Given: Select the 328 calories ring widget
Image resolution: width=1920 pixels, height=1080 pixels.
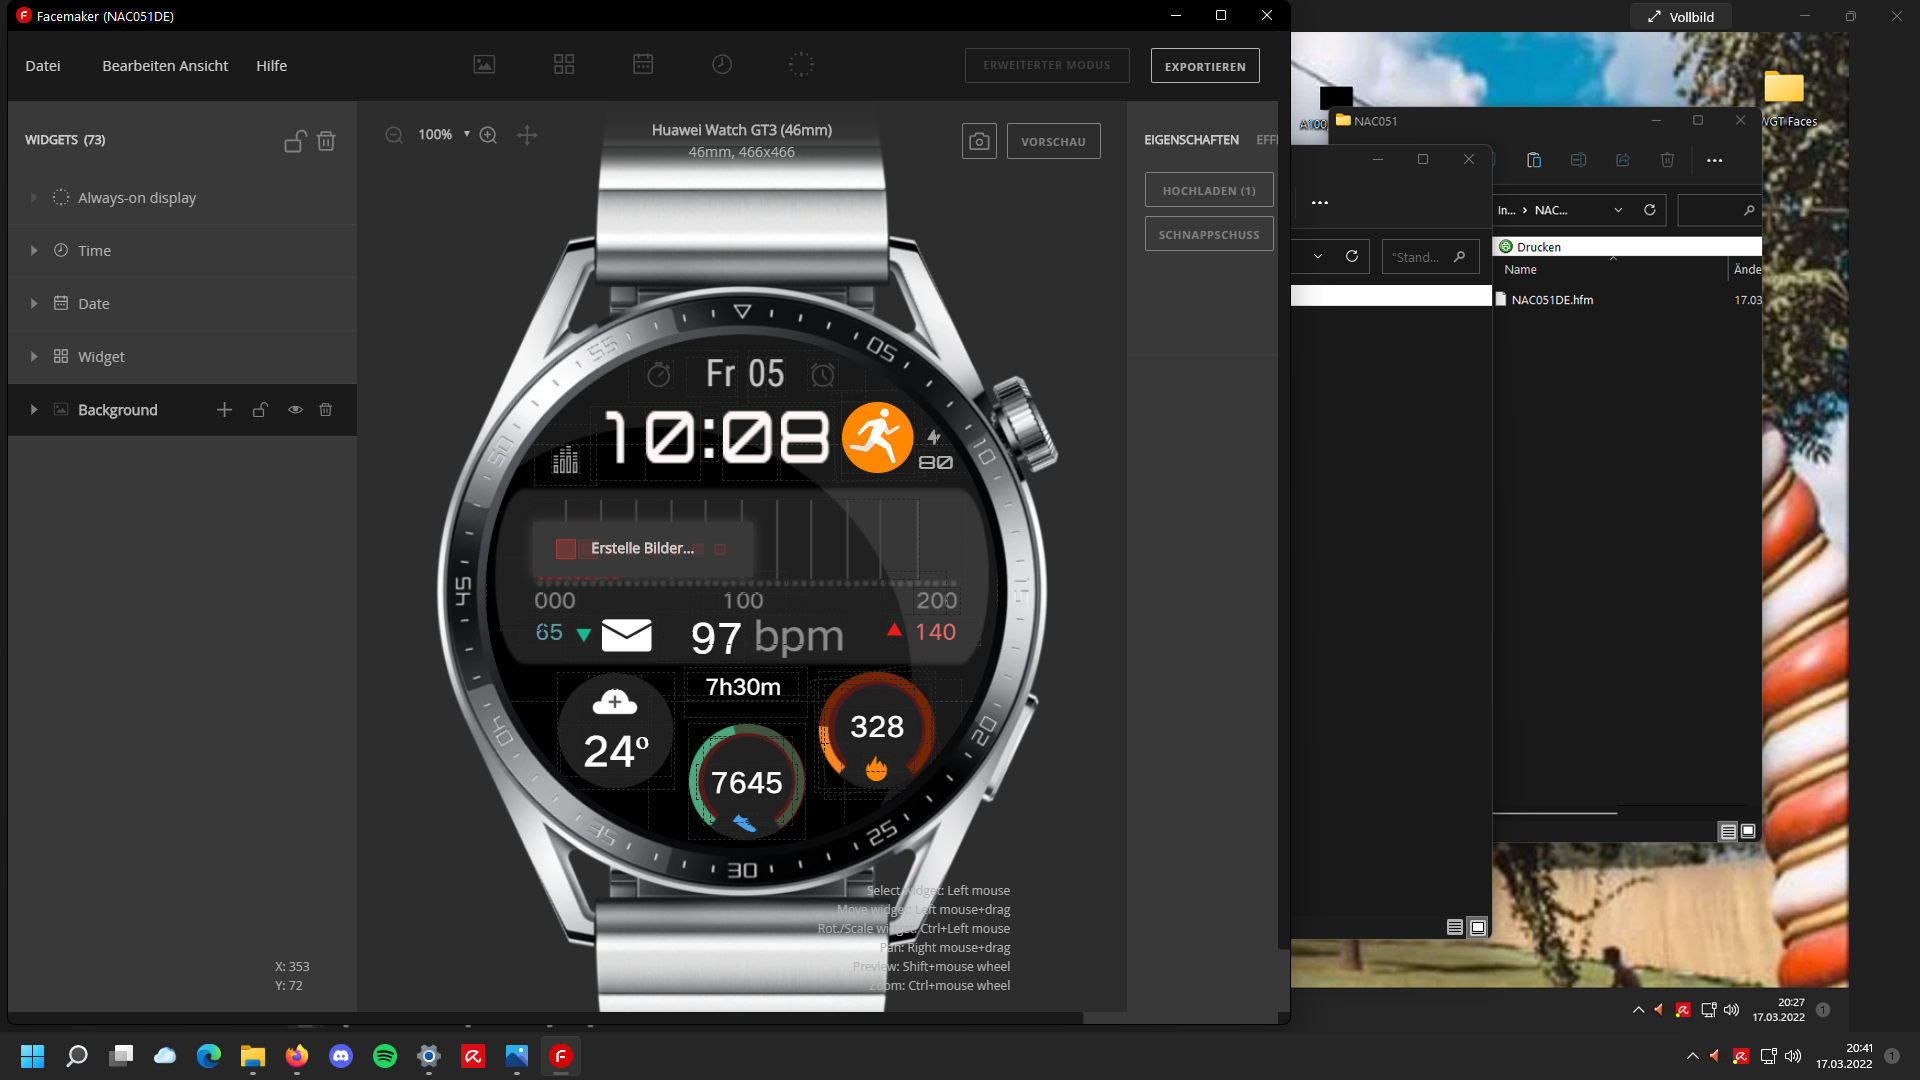Looking at the screenshot, I should click(x=877, y=730).
